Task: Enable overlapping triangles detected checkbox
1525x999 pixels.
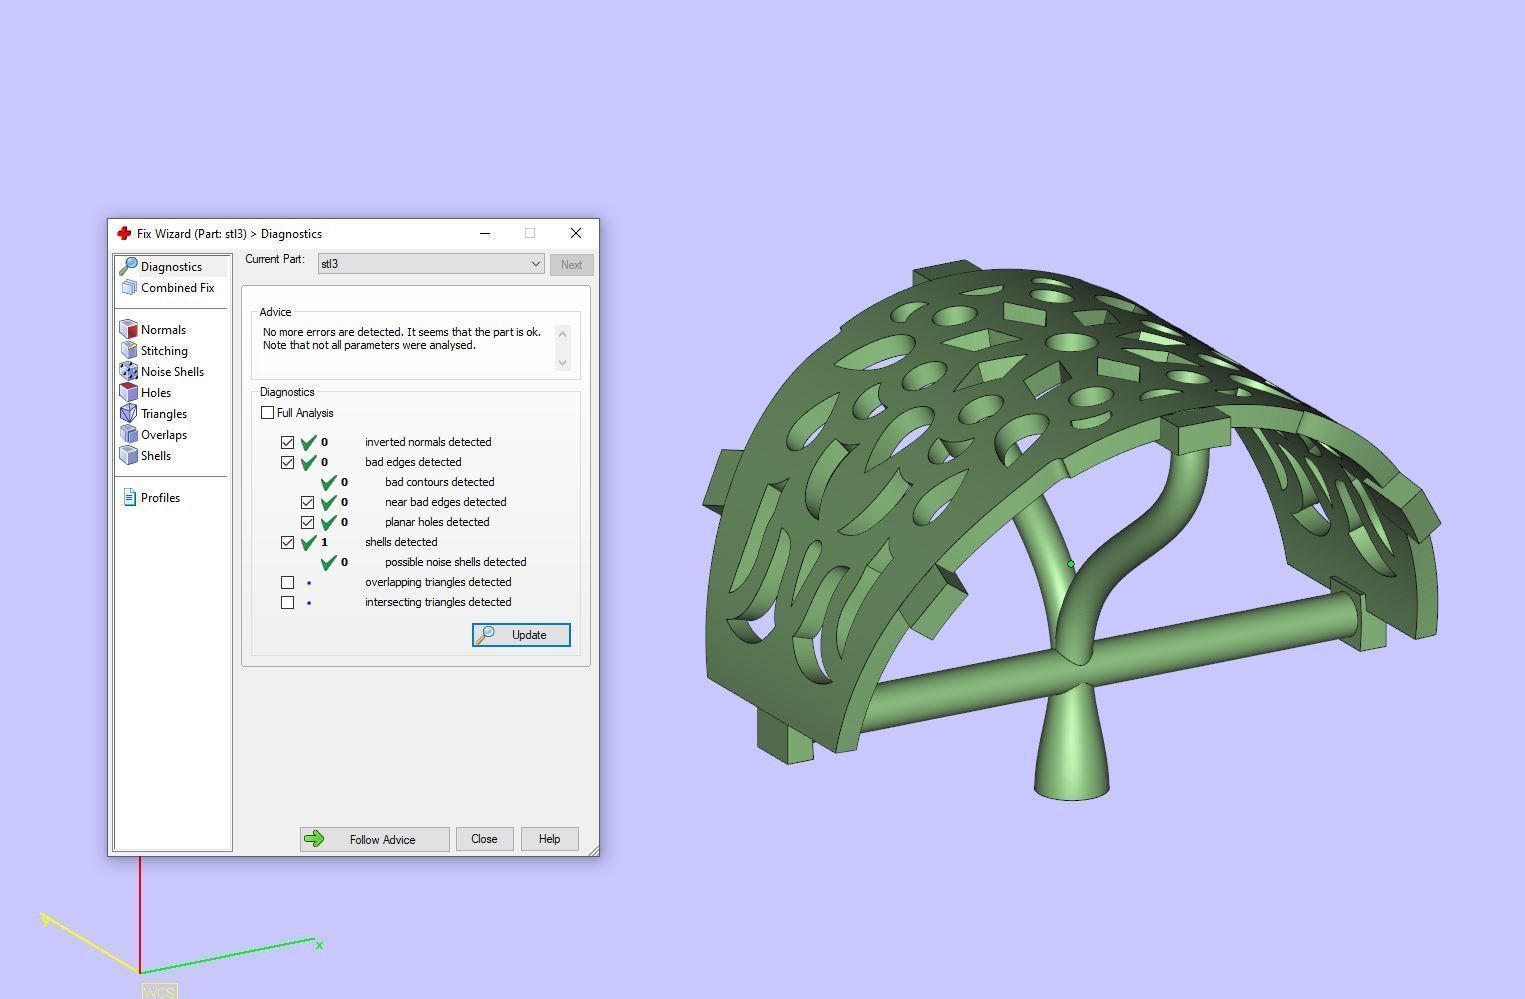Action: 288,582
